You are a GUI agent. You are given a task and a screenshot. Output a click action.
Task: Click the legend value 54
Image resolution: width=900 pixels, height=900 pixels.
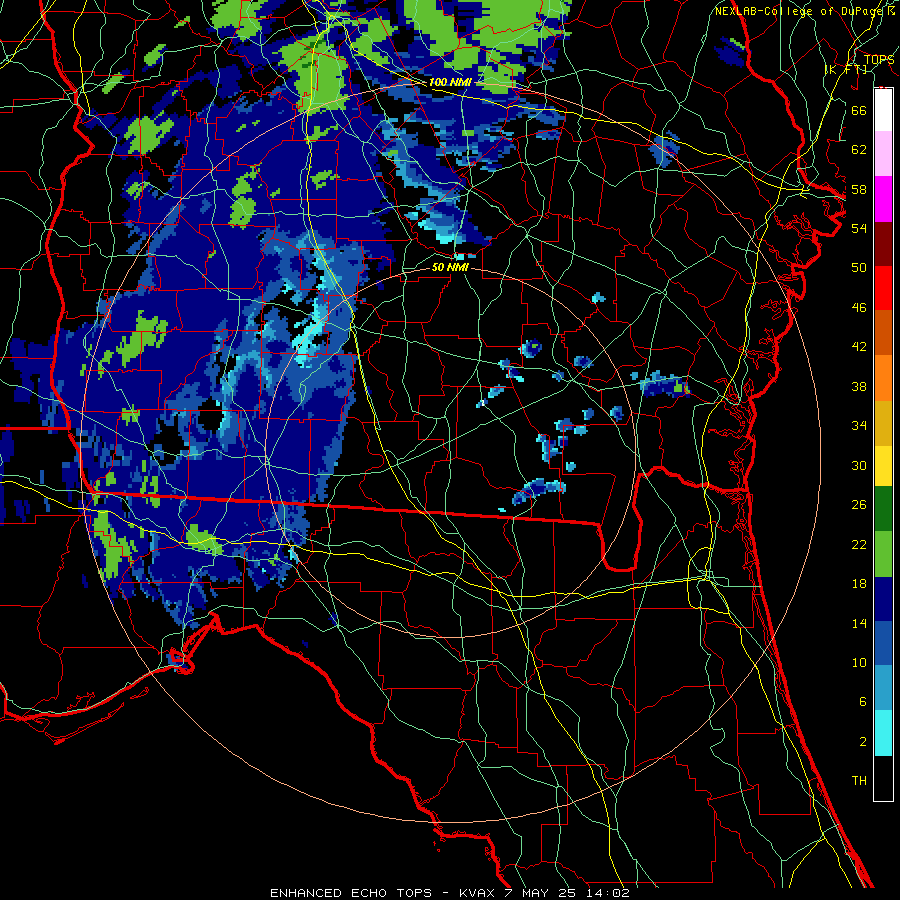click(x=859, y=228)
